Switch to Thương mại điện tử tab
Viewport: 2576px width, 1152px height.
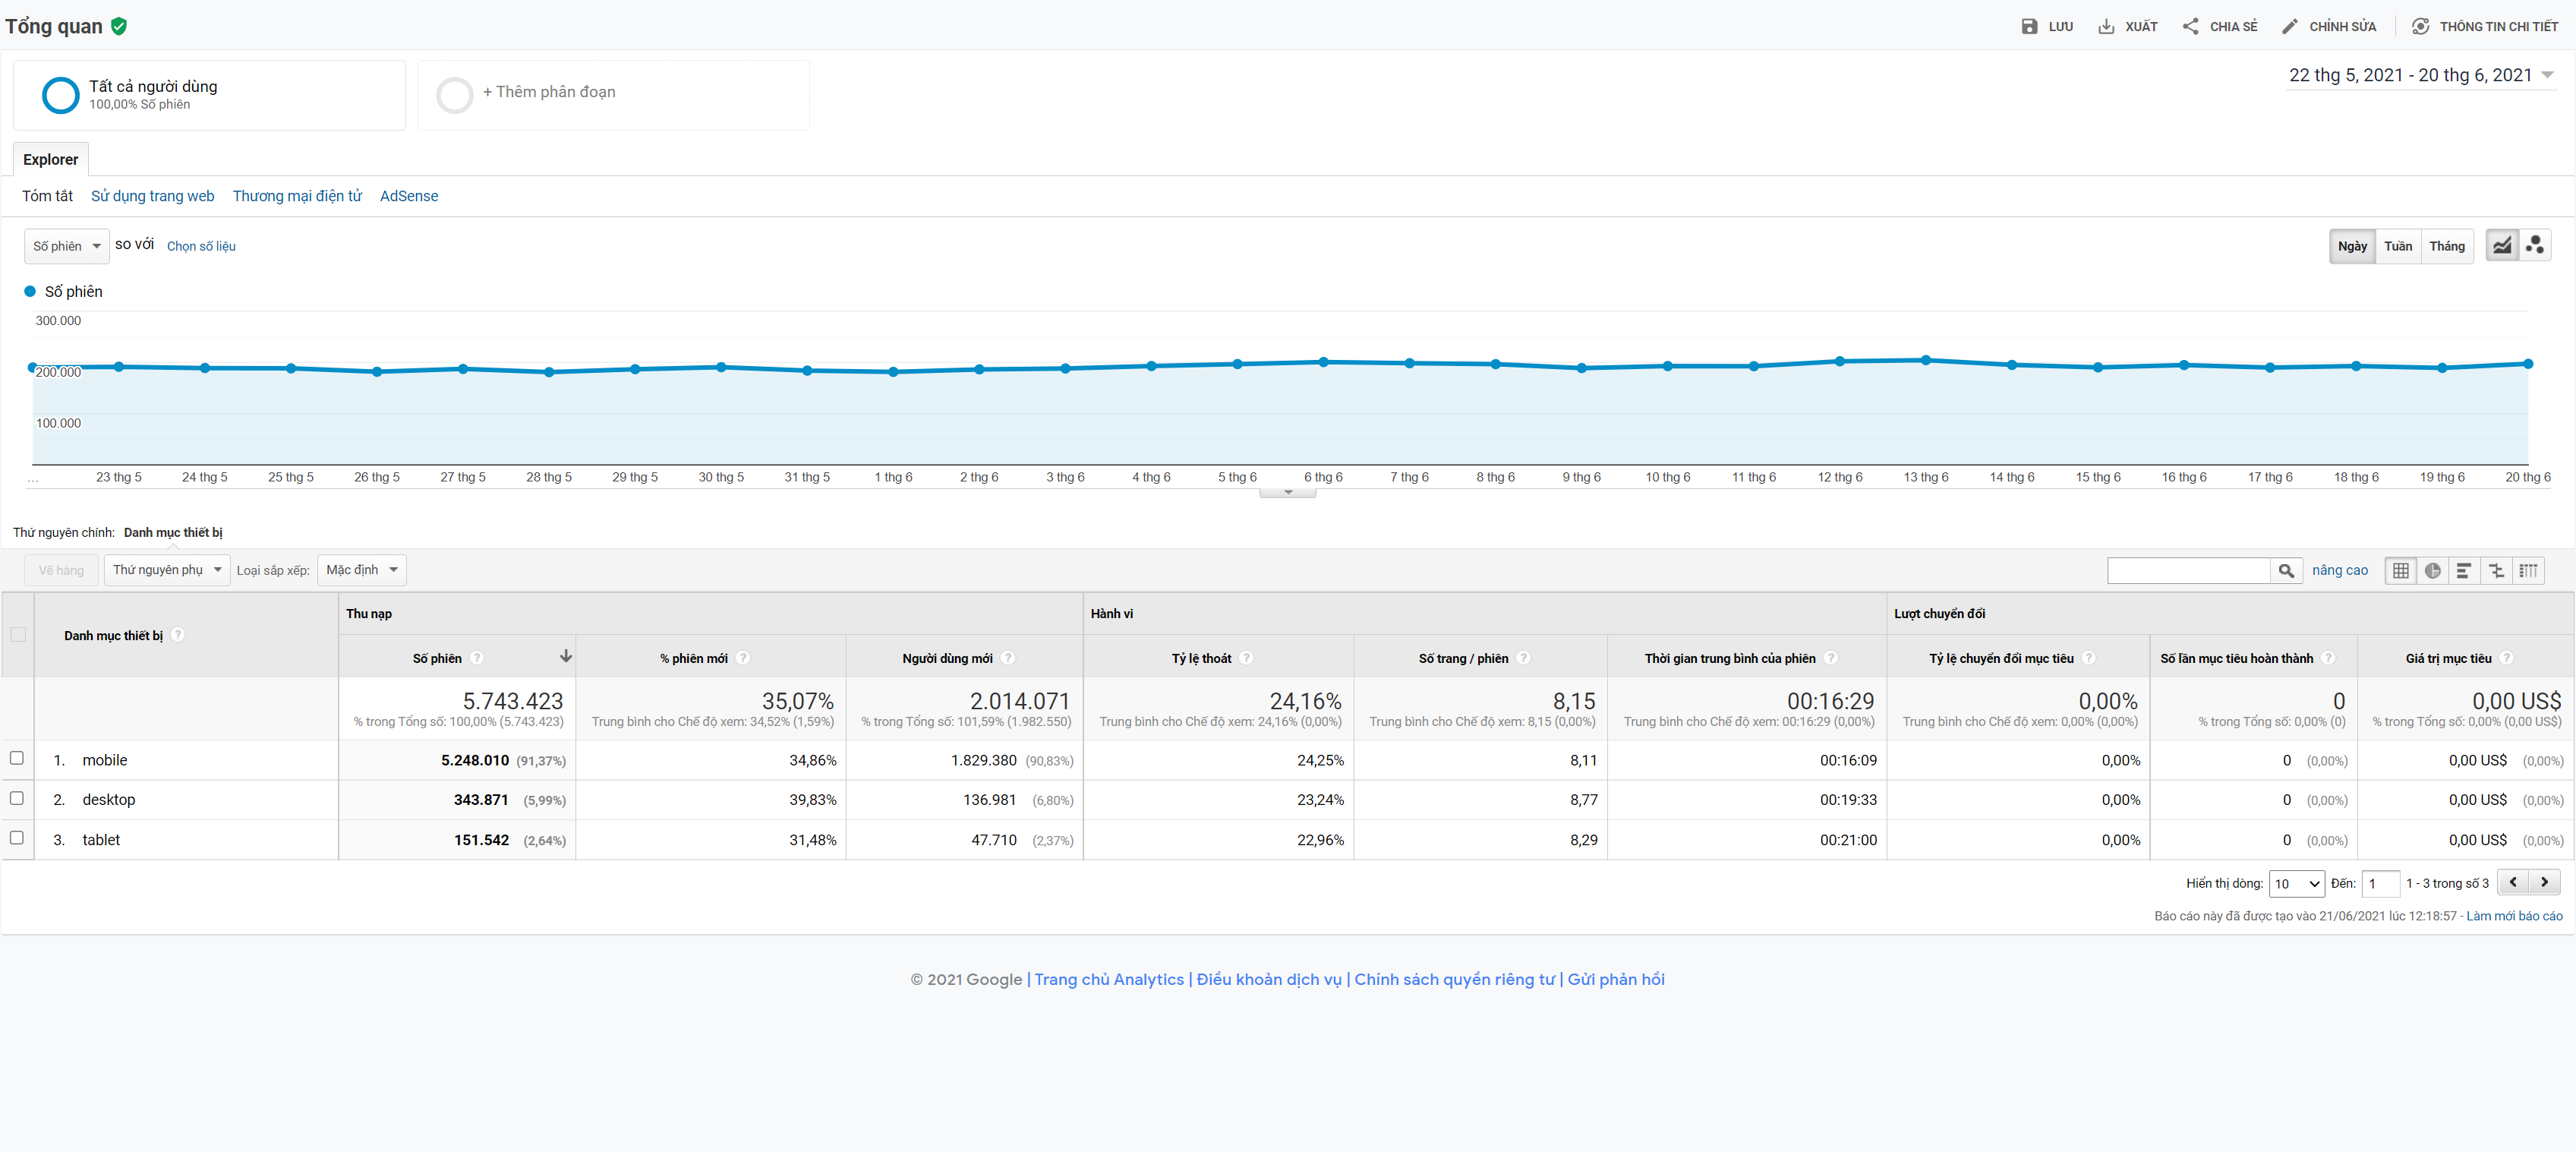click(297, 196)
